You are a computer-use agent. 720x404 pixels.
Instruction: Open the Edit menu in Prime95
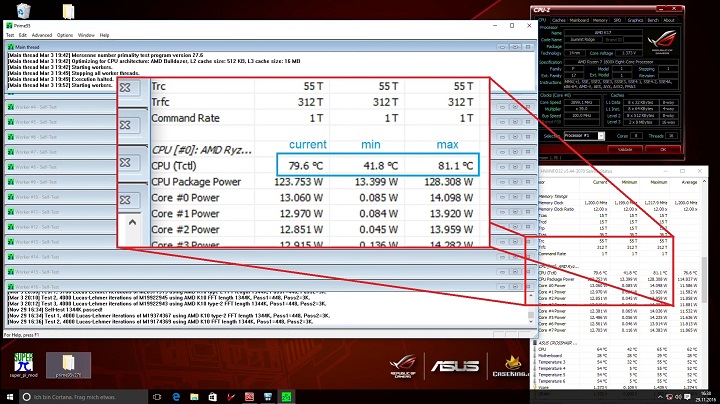pyautogui.click(x=22, y=35)
